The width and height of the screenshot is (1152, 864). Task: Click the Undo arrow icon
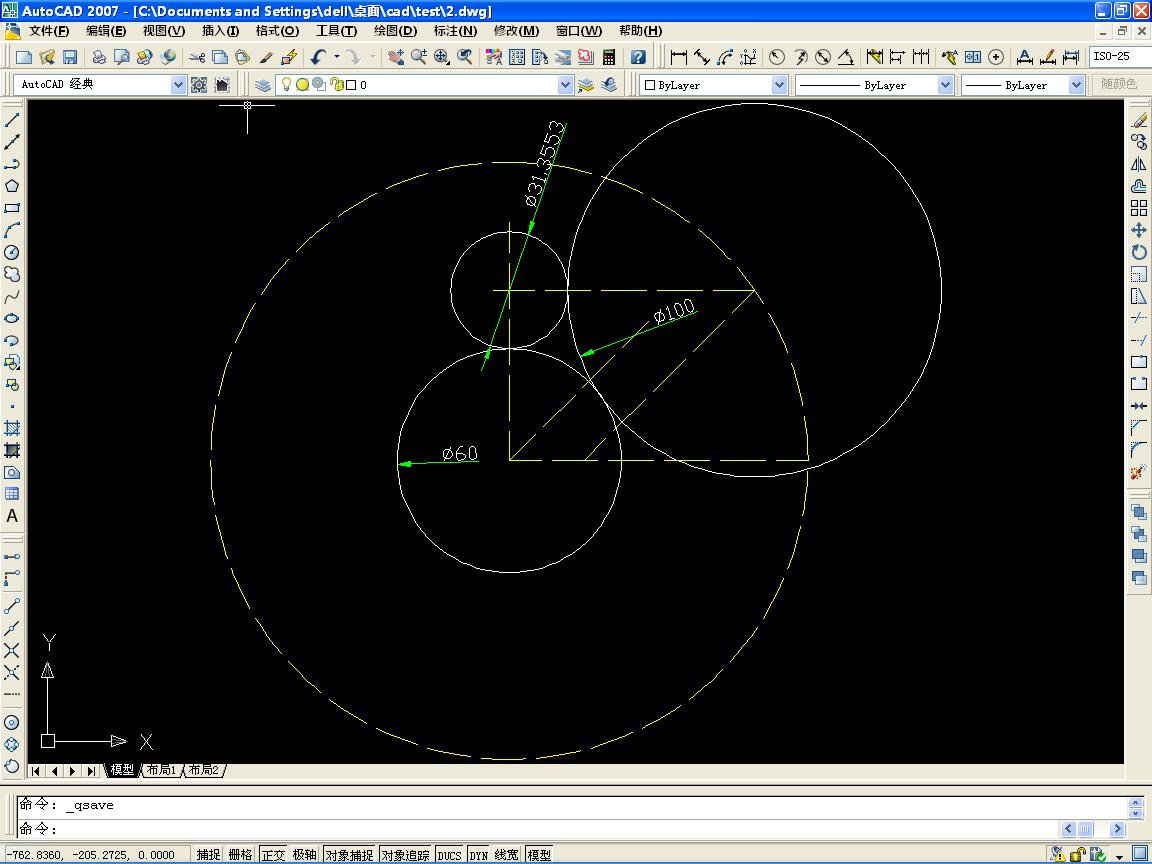(x=318, y=57)
